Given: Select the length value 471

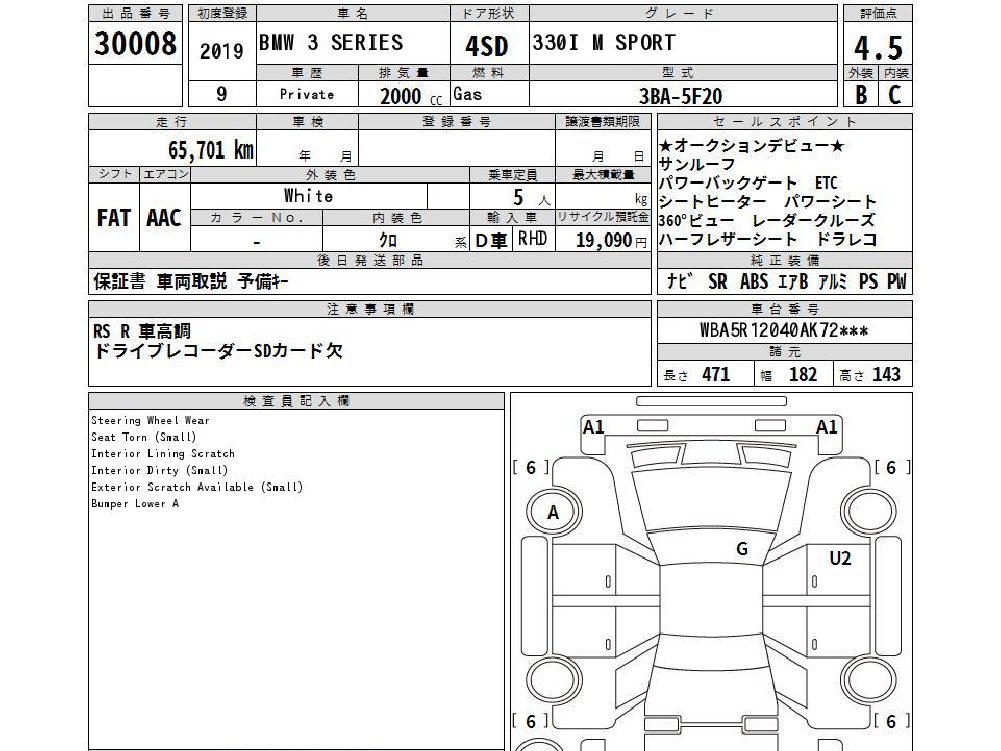Looking at the screenshot, I should pos(716,374).
